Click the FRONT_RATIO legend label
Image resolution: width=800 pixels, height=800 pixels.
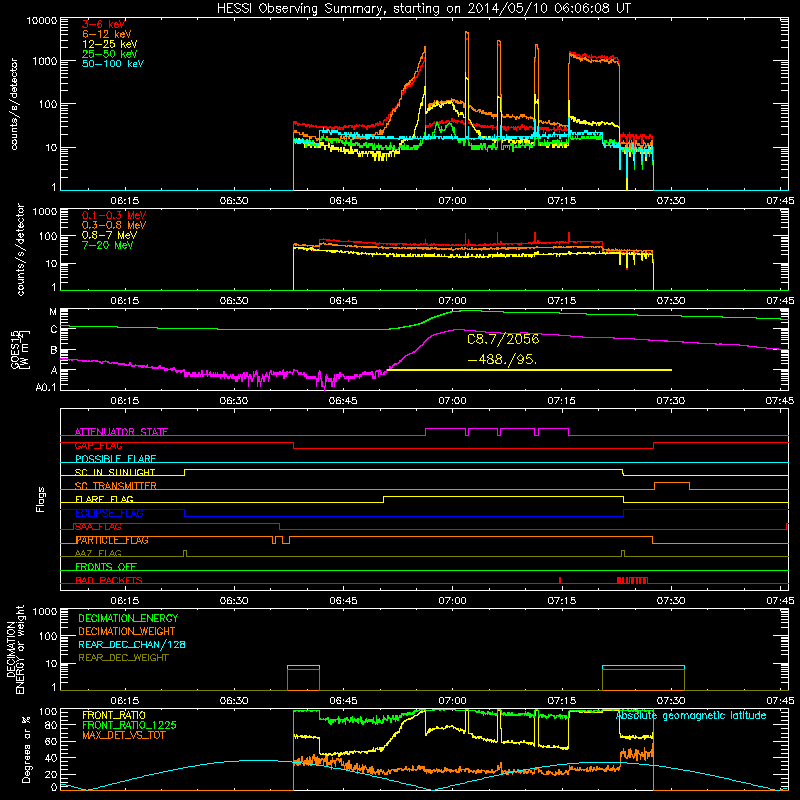[114, 715]
